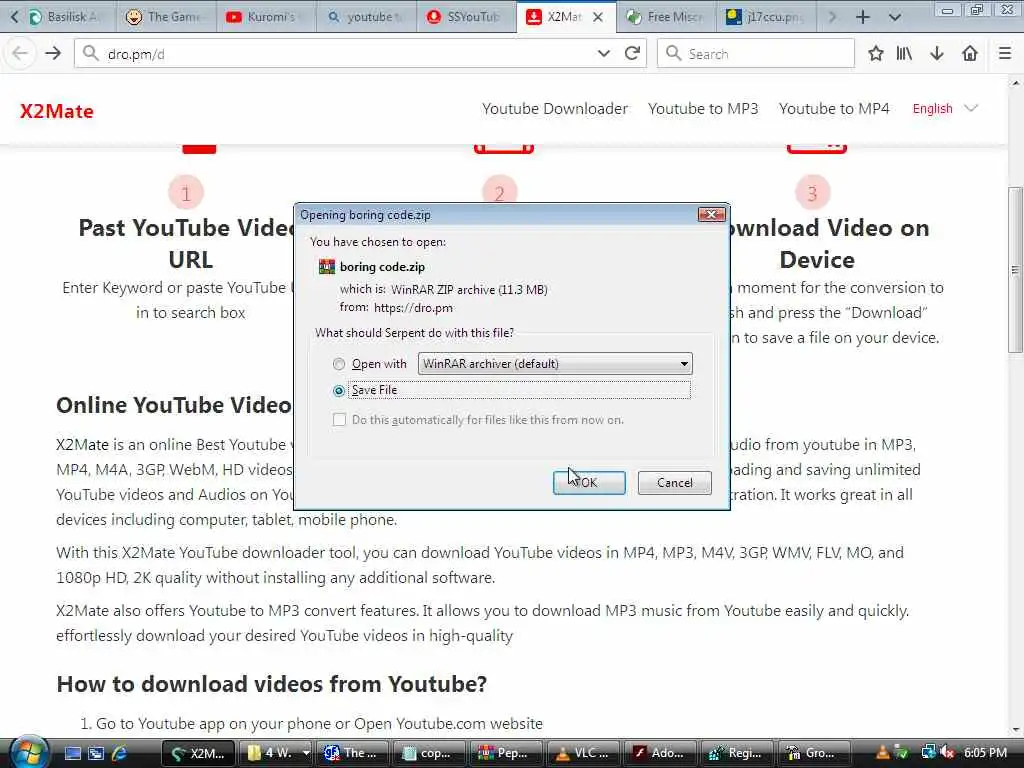The height and width of the screenshot is (768, 1024).
Task: Switch to the j17ccu.png tab
Action: coord(766,17)
